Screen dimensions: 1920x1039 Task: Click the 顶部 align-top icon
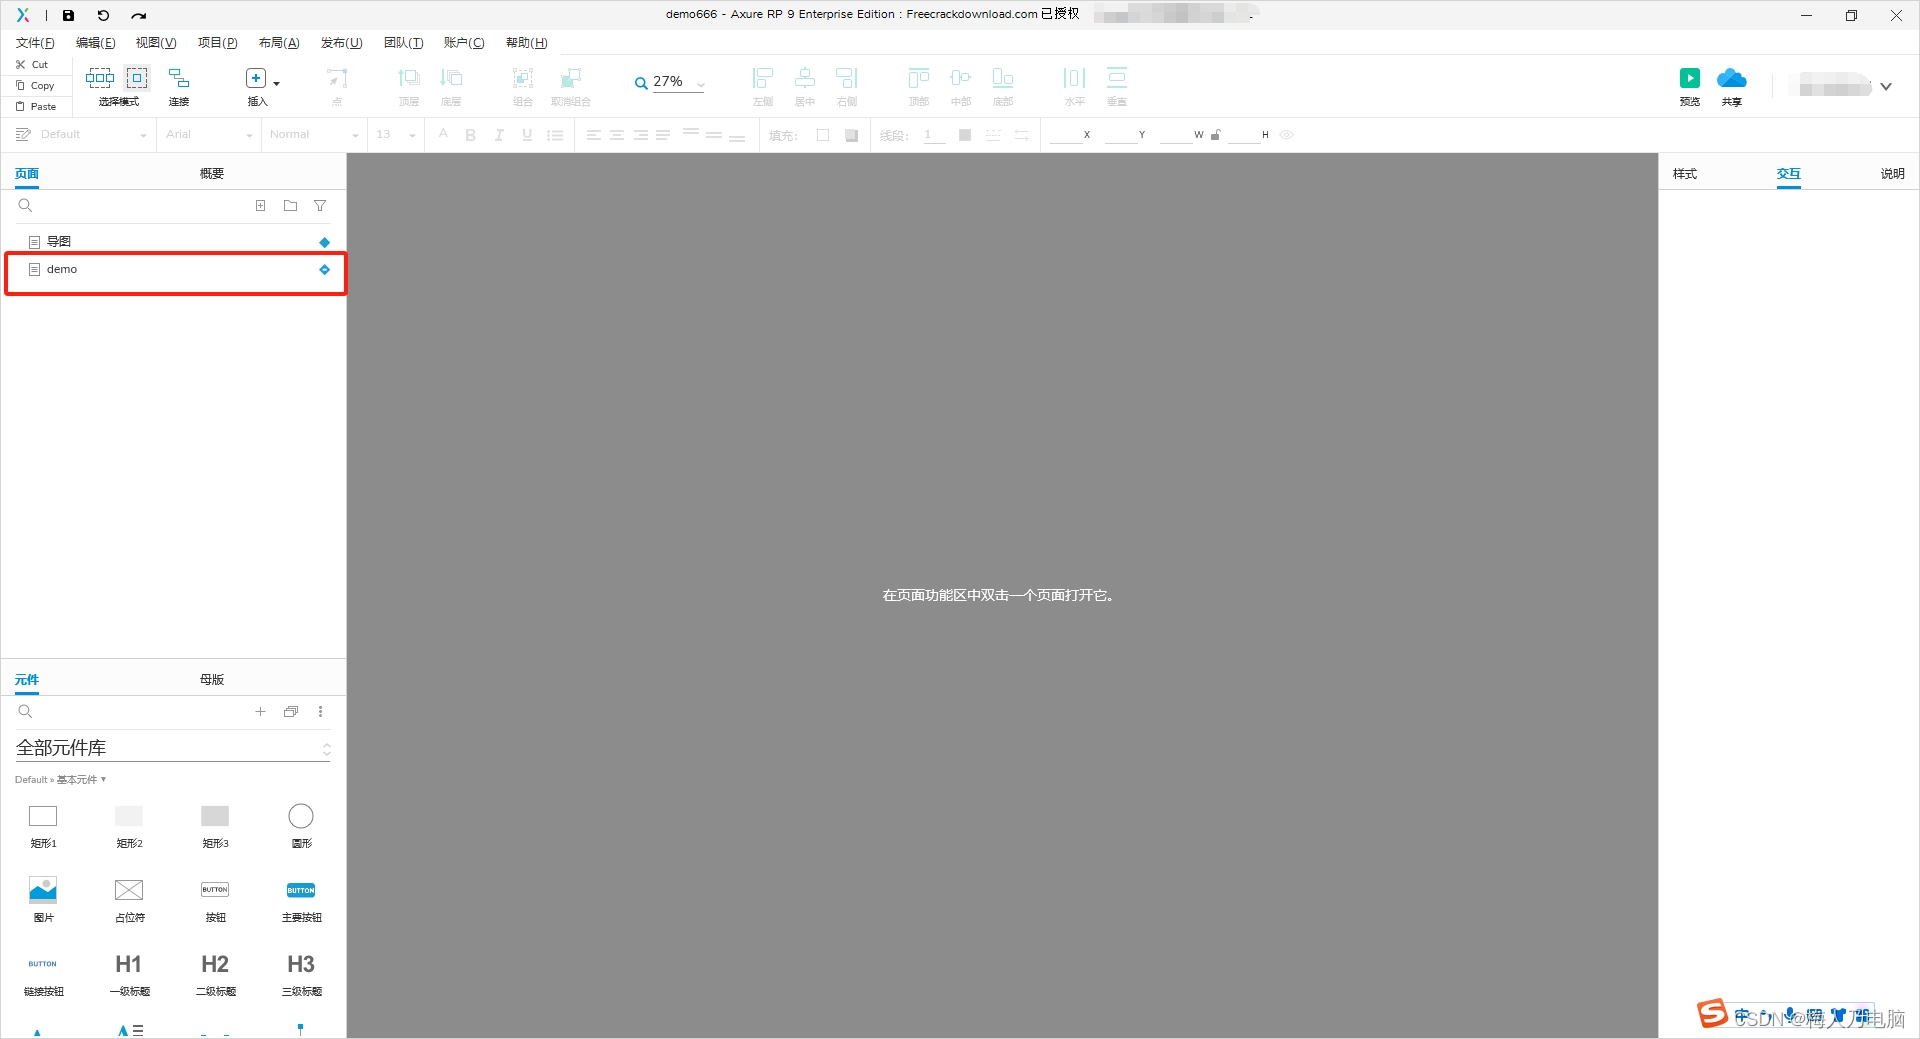(919, 78)
